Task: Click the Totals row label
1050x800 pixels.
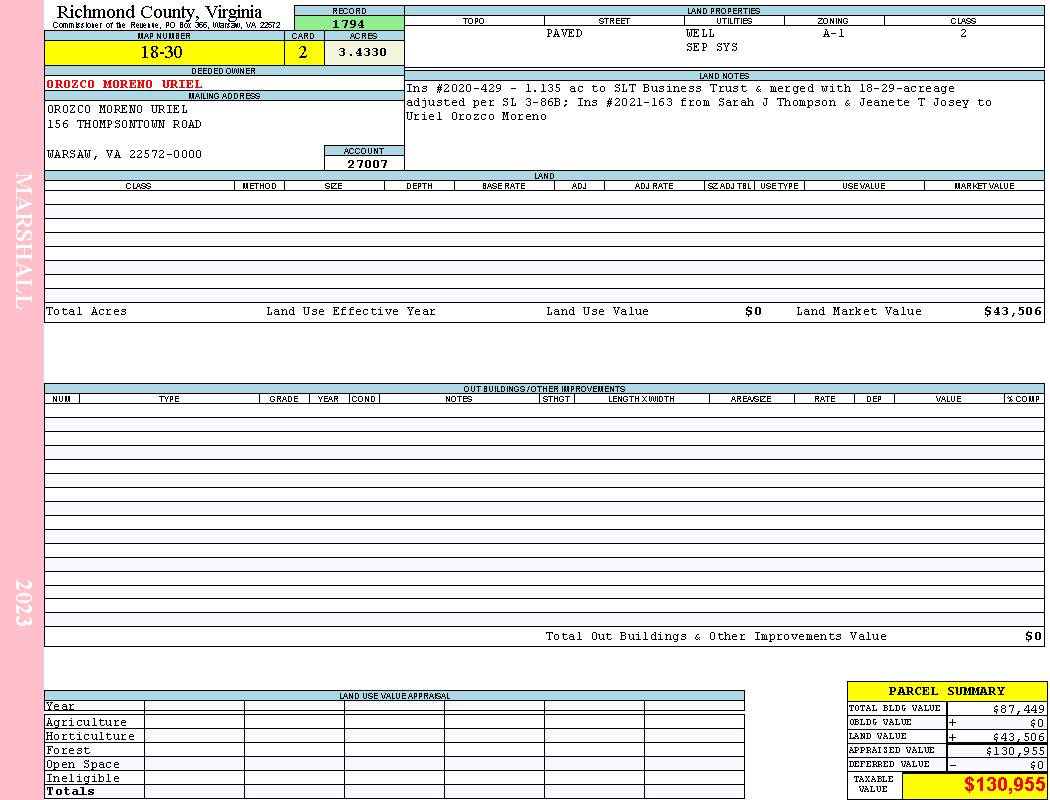Action: click(70, 791)
